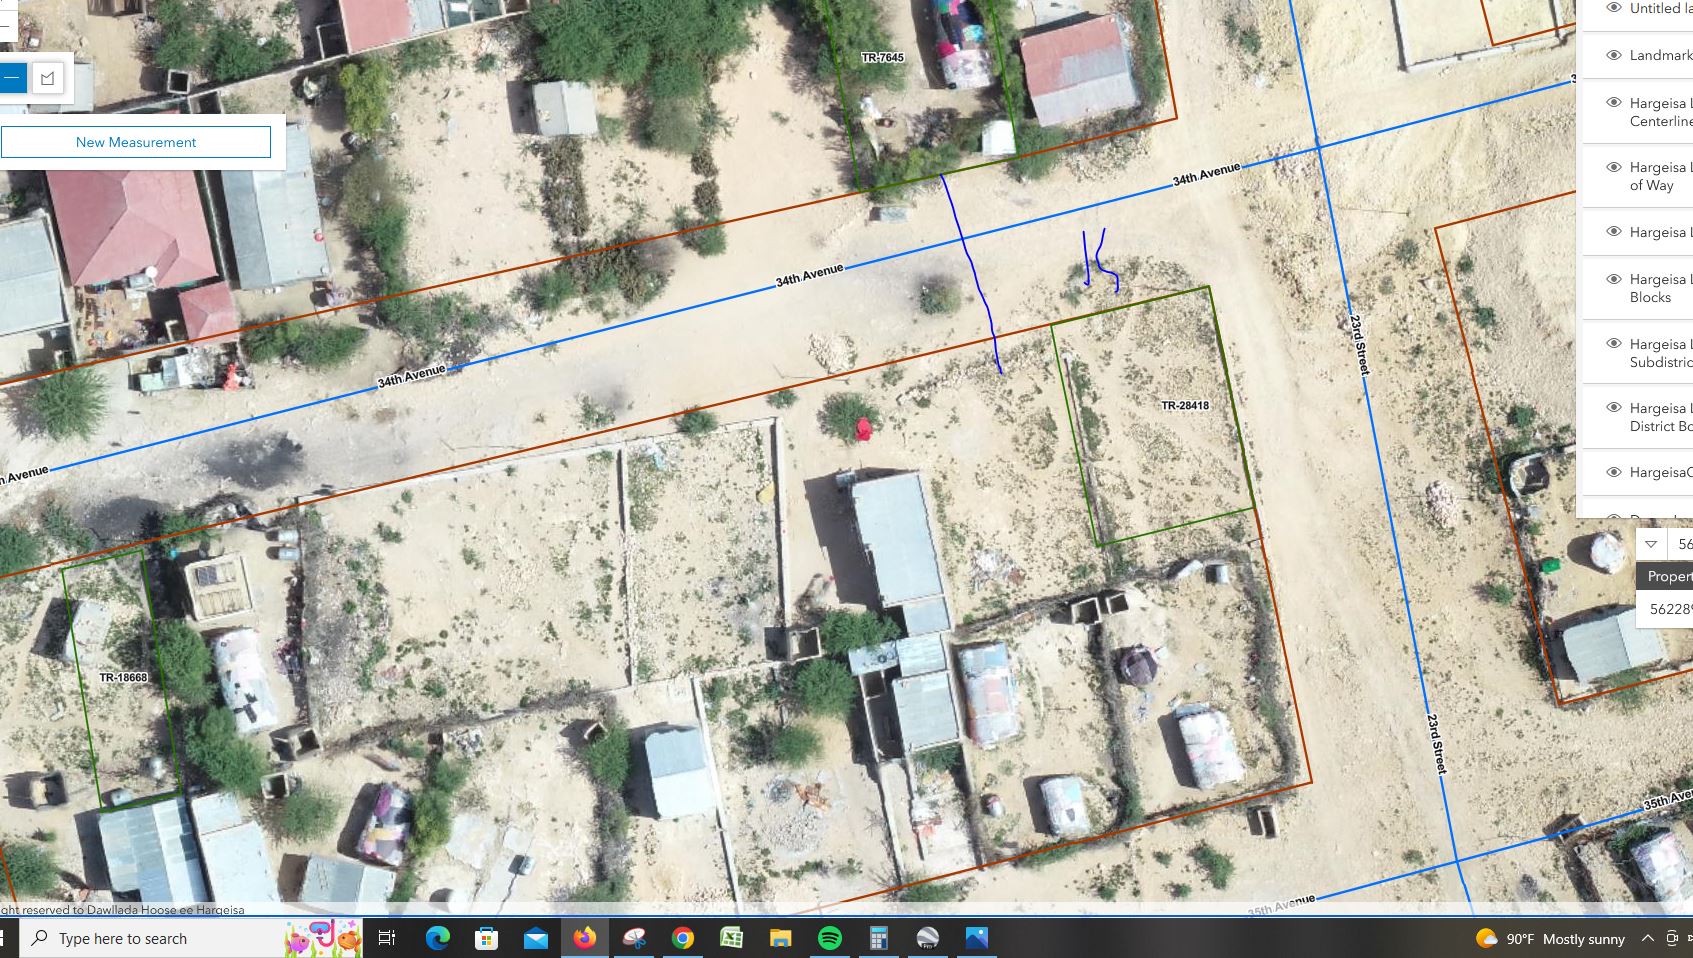Open the Photos app in taskbar

[x=977, y=938]
